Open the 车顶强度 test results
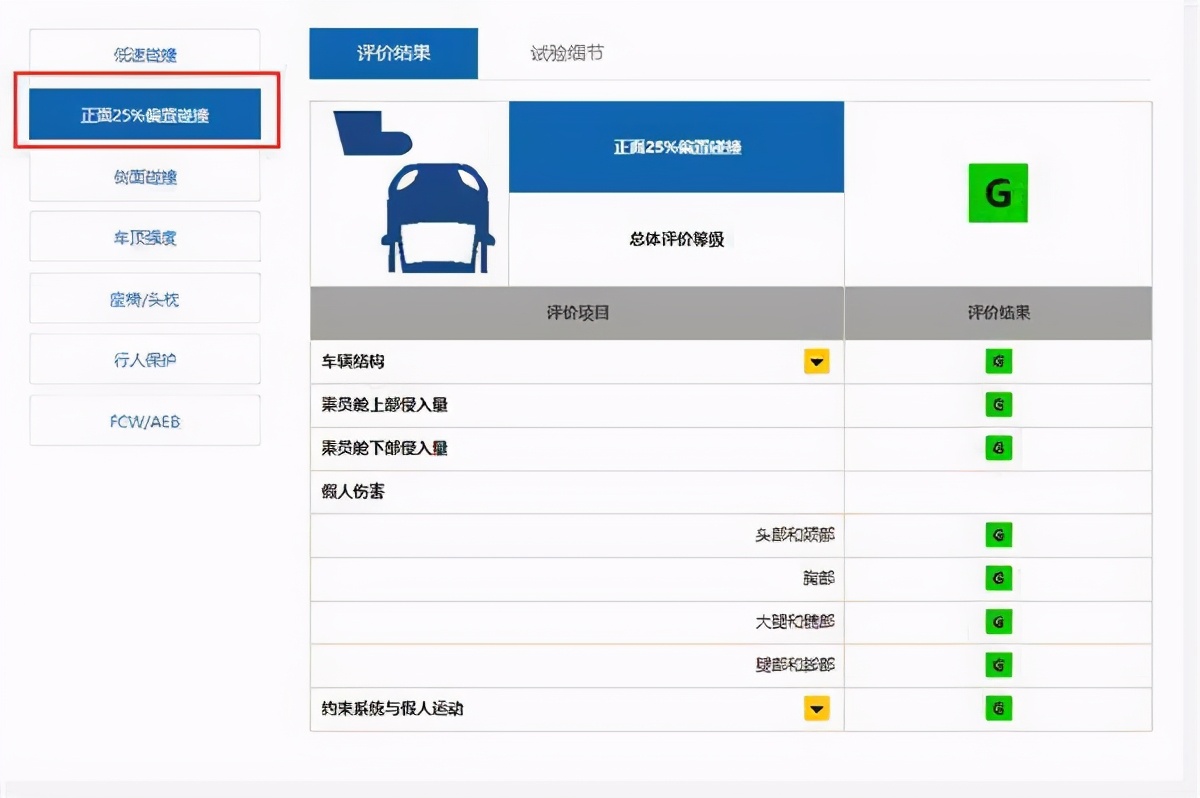 [x=144, y=236]
